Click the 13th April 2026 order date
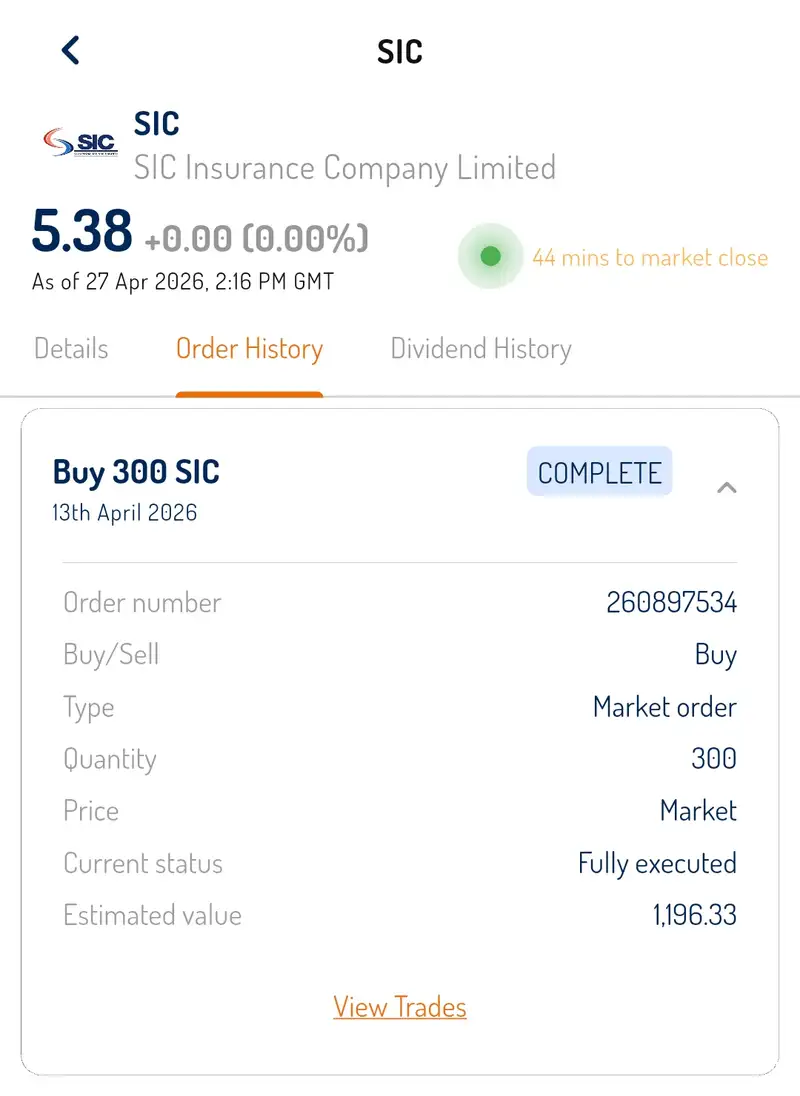The image size is (800, 1096). point(124,513)
